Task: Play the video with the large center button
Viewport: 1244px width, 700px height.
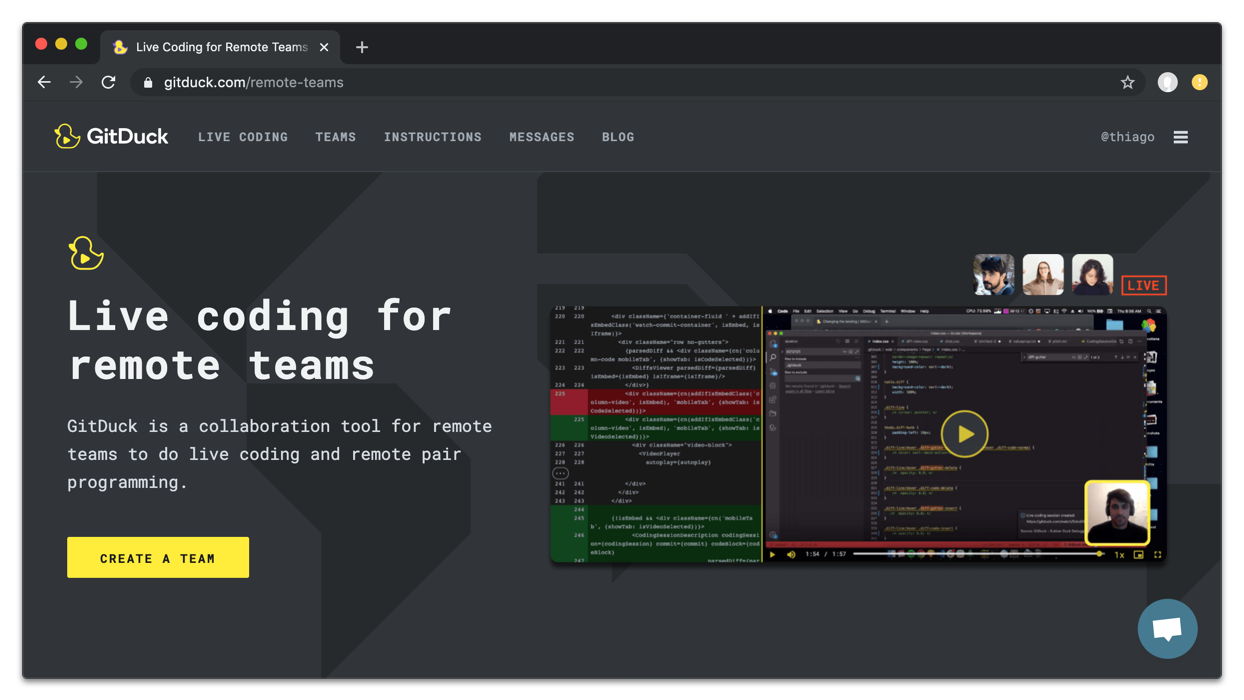Action: pyautogui.click(x=964, y=434)
